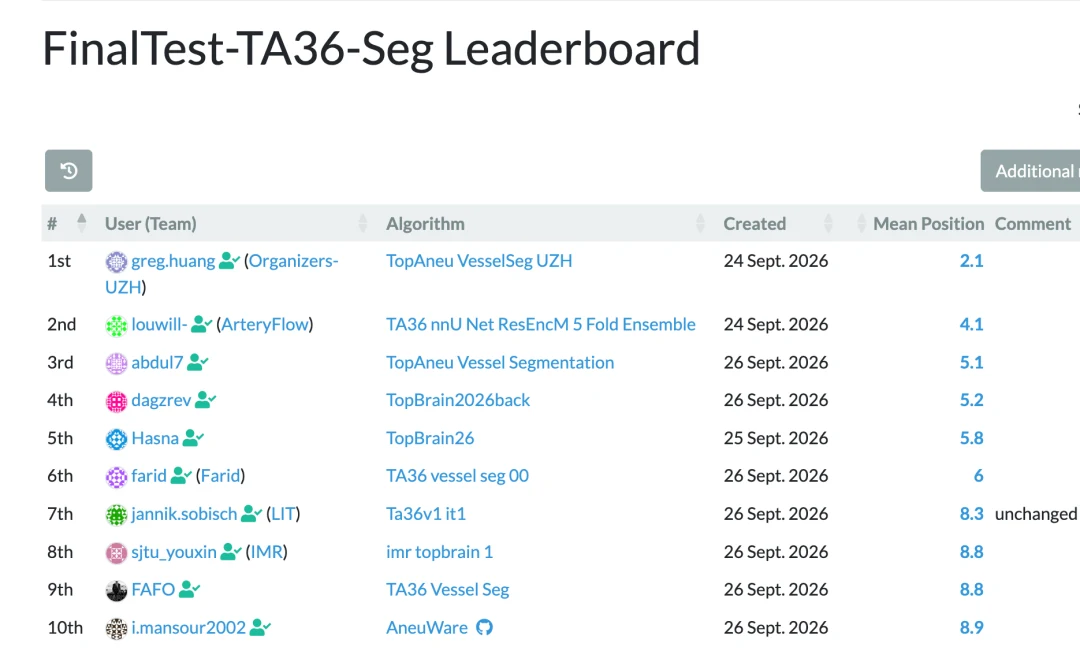Open the LIT team link
Image resolution: width=1080 pixels, height=662 pixels.
pyautogui.click(x=283, y=514)
